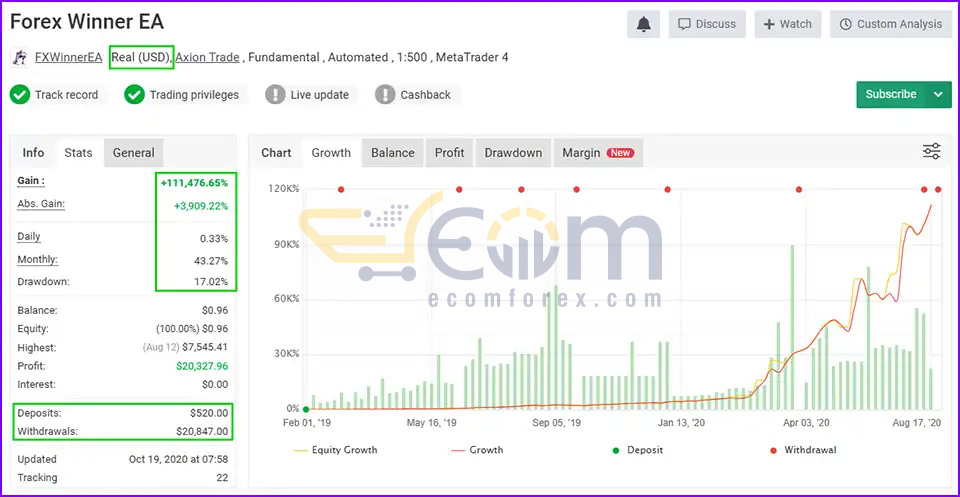Image resolution: width=960 pixels, height=497 pixels.
Task: Click gain value +111,476.65%
Action: [x=195, y=182]
